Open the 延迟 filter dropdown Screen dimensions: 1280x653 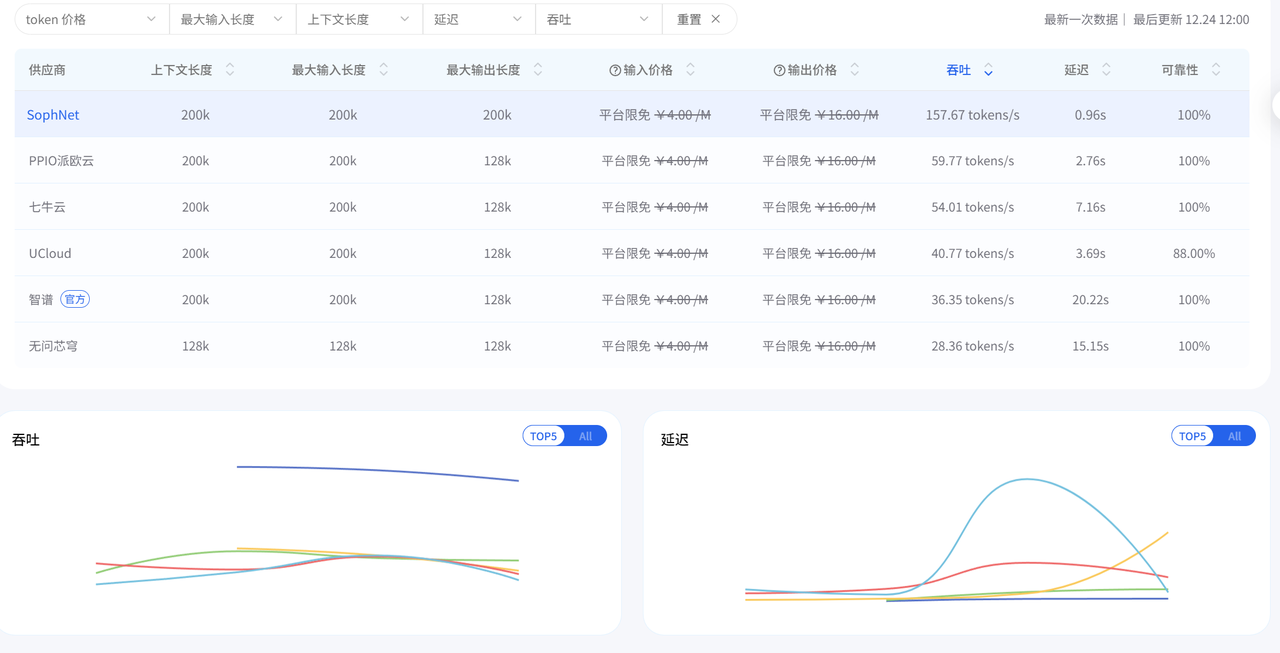(479, 19)
